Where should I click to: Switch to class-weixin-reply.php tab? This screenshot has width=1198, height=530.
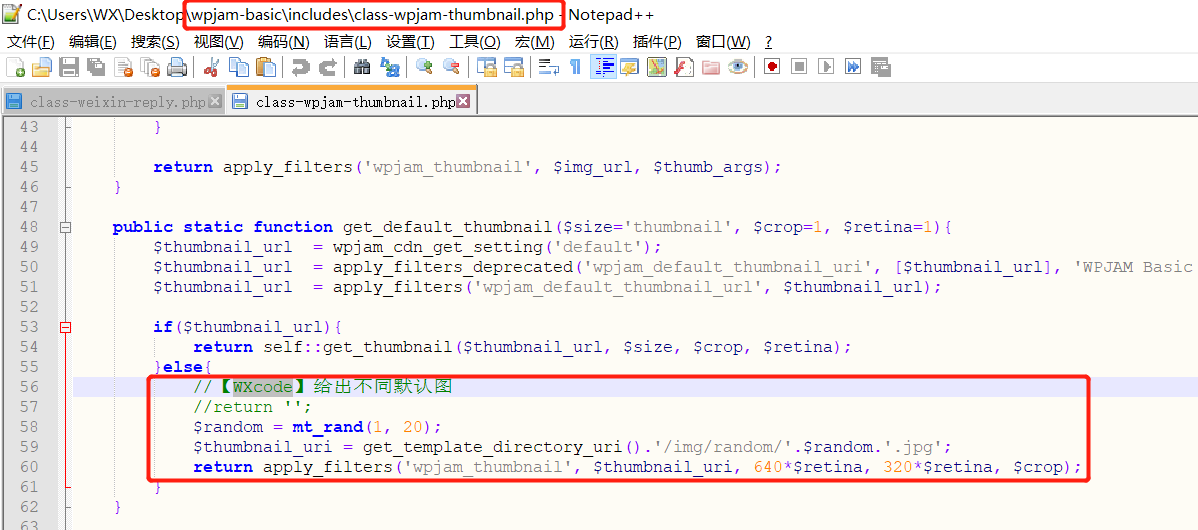[117, 102]
